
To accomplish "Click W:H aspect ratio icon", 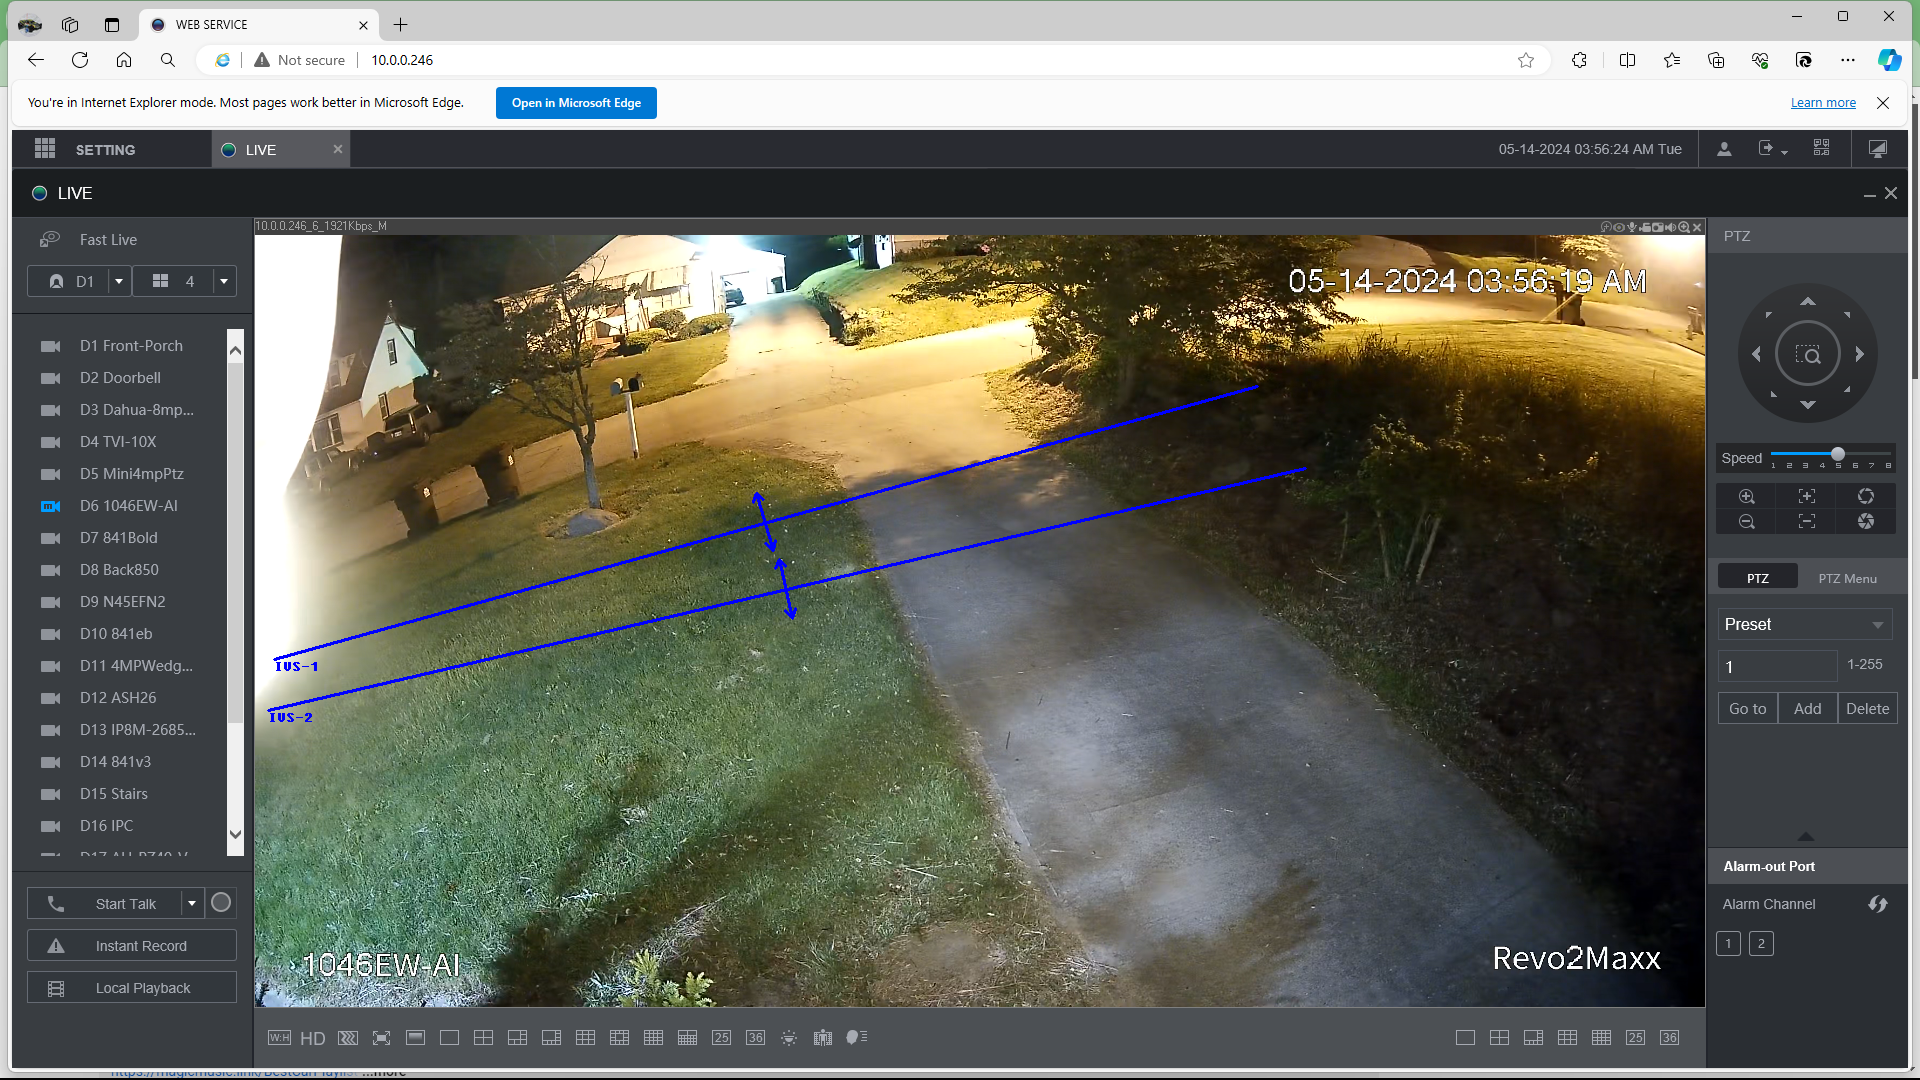I will coord(280,1038).
